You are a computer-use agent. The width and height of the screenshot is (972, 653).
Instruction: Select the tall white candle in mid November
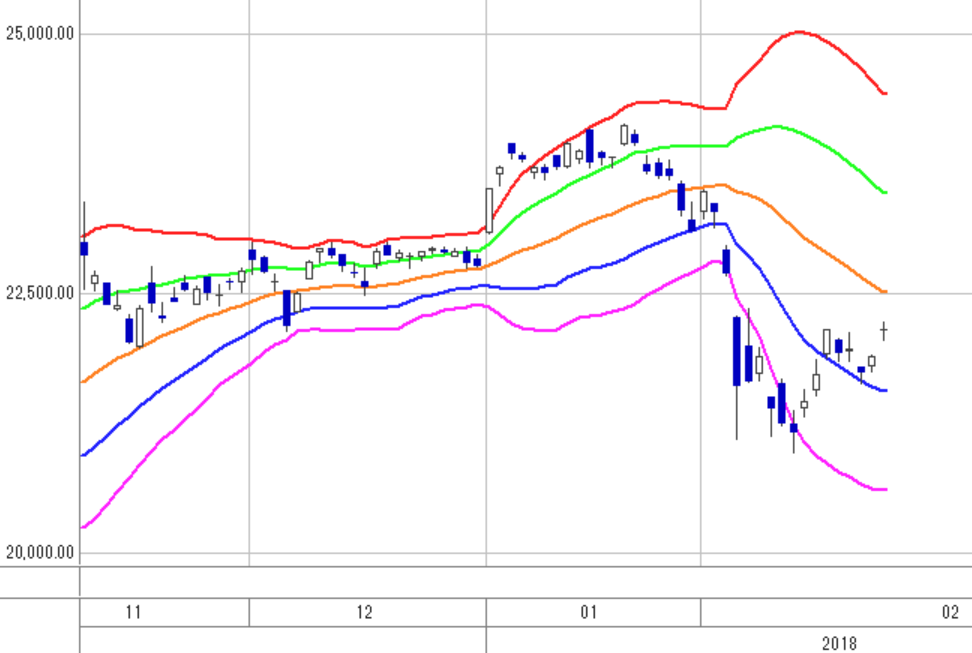(x=139, y=327)
